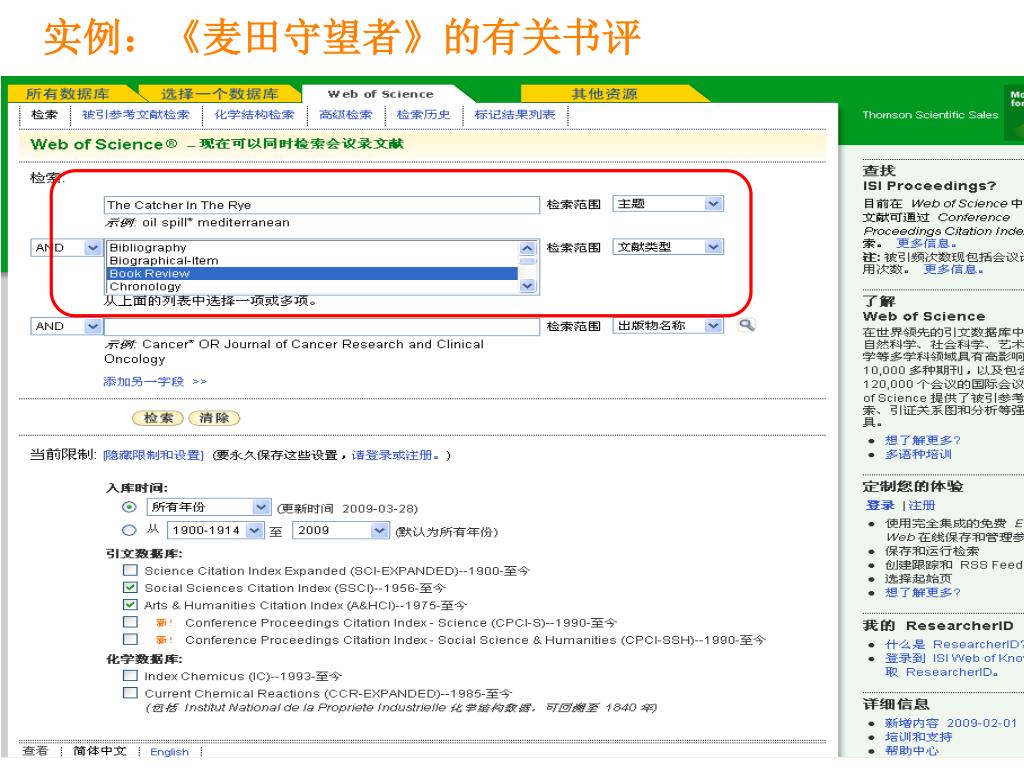This screenshot has width=1024, height=768.
Task: Uncheck Social Sciences Citation Index box
Action: [x=131, y=587]
